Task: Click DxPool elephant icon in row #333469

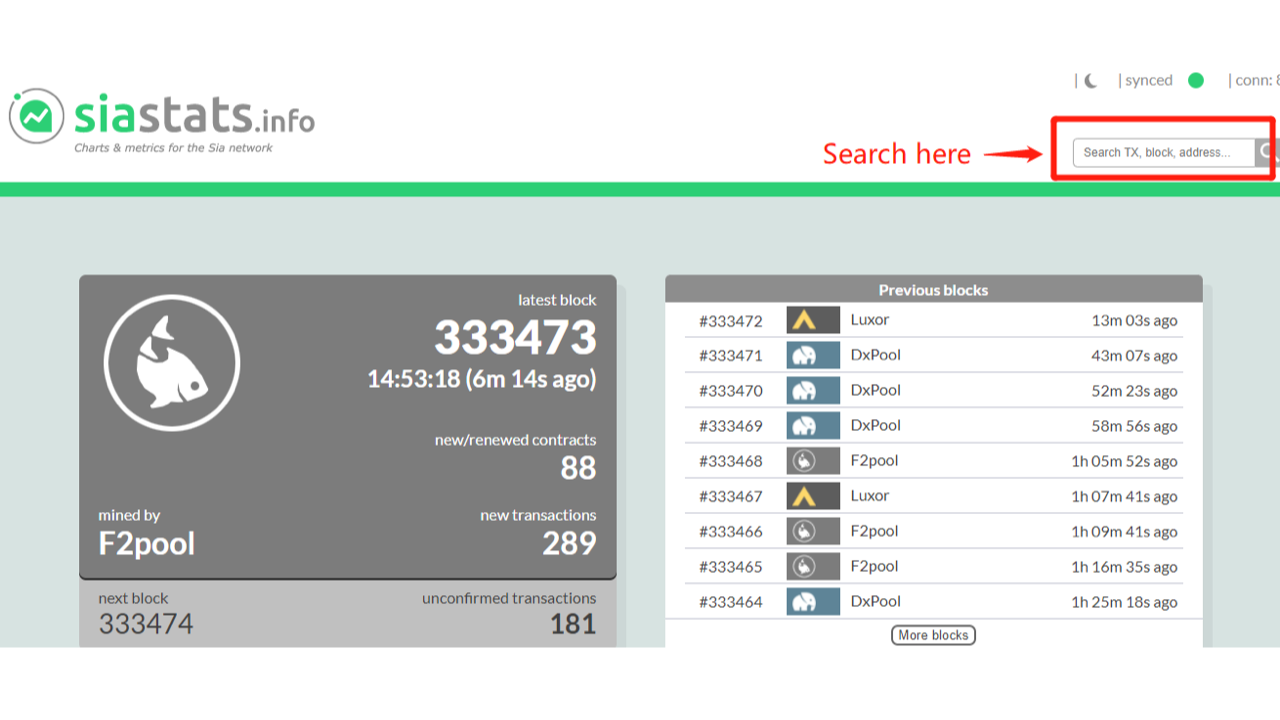Action: 813,425
